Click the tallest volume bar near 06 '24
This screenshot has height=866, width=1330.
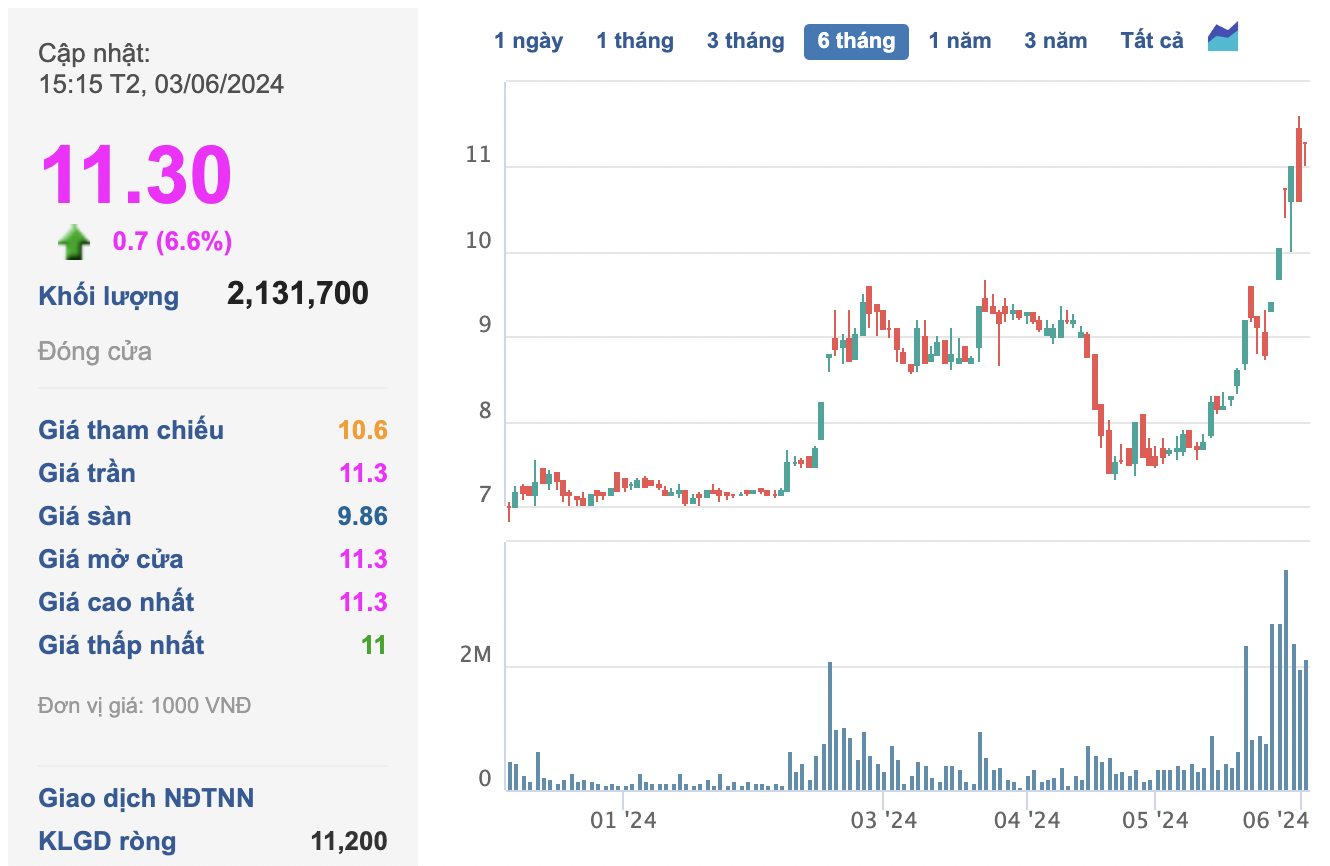pyautogui.click(x=1285, y=680)
